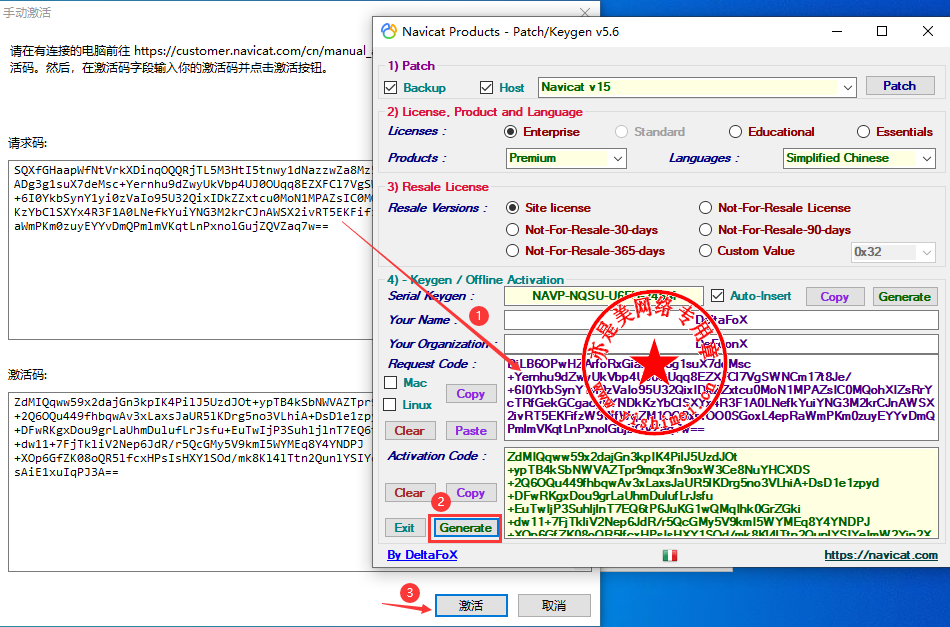Select Not-For-Resale-365-days radio button
Viewport: 950px width, 627px height.
[513, 251]
